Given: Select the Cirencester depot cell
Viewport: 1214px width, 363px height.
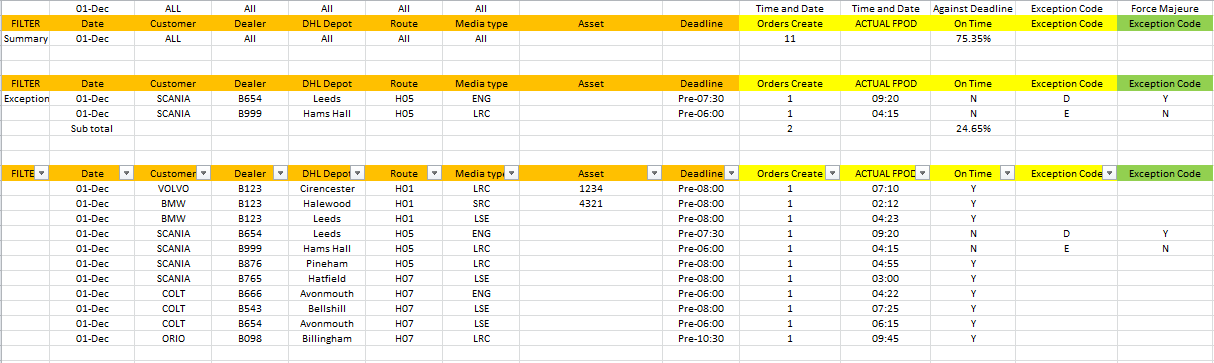Looking at the screenshot, I should 327,188.
